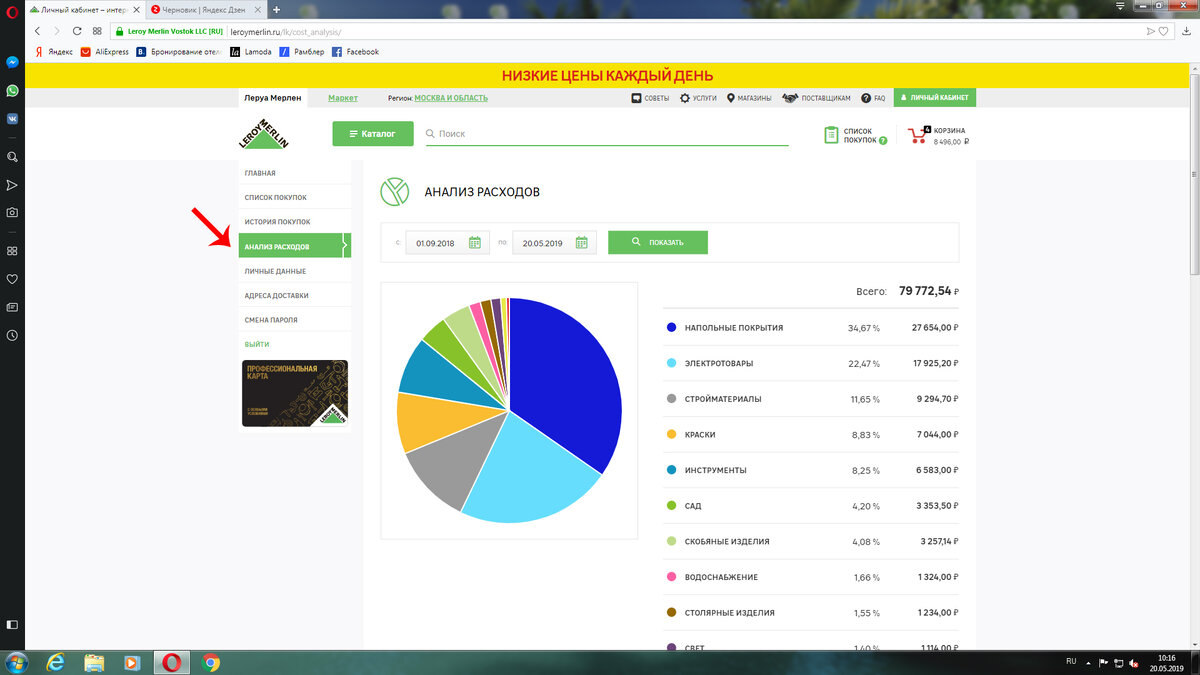The height and width of the screenshot is (675, 1200).
Task: Open the Каталог dropdown button
Action: (x=372, y=133)
